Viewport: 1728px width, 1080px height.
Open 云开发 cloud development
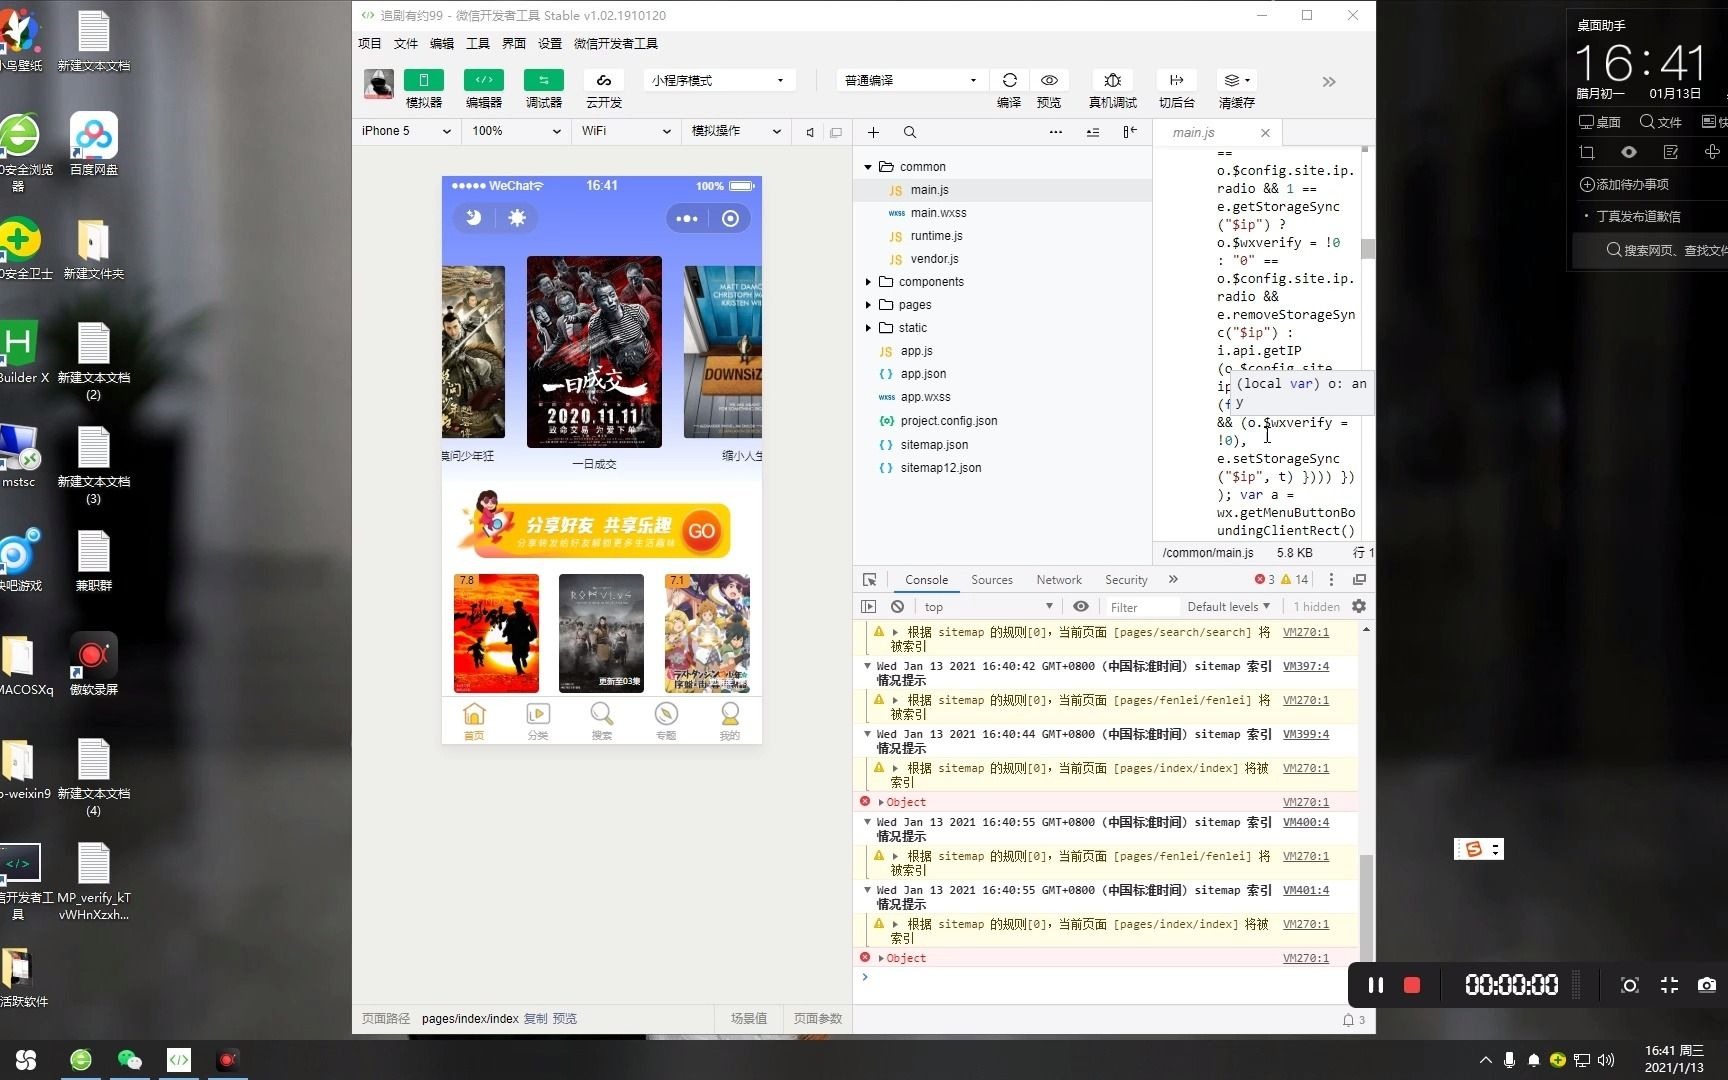604,80
